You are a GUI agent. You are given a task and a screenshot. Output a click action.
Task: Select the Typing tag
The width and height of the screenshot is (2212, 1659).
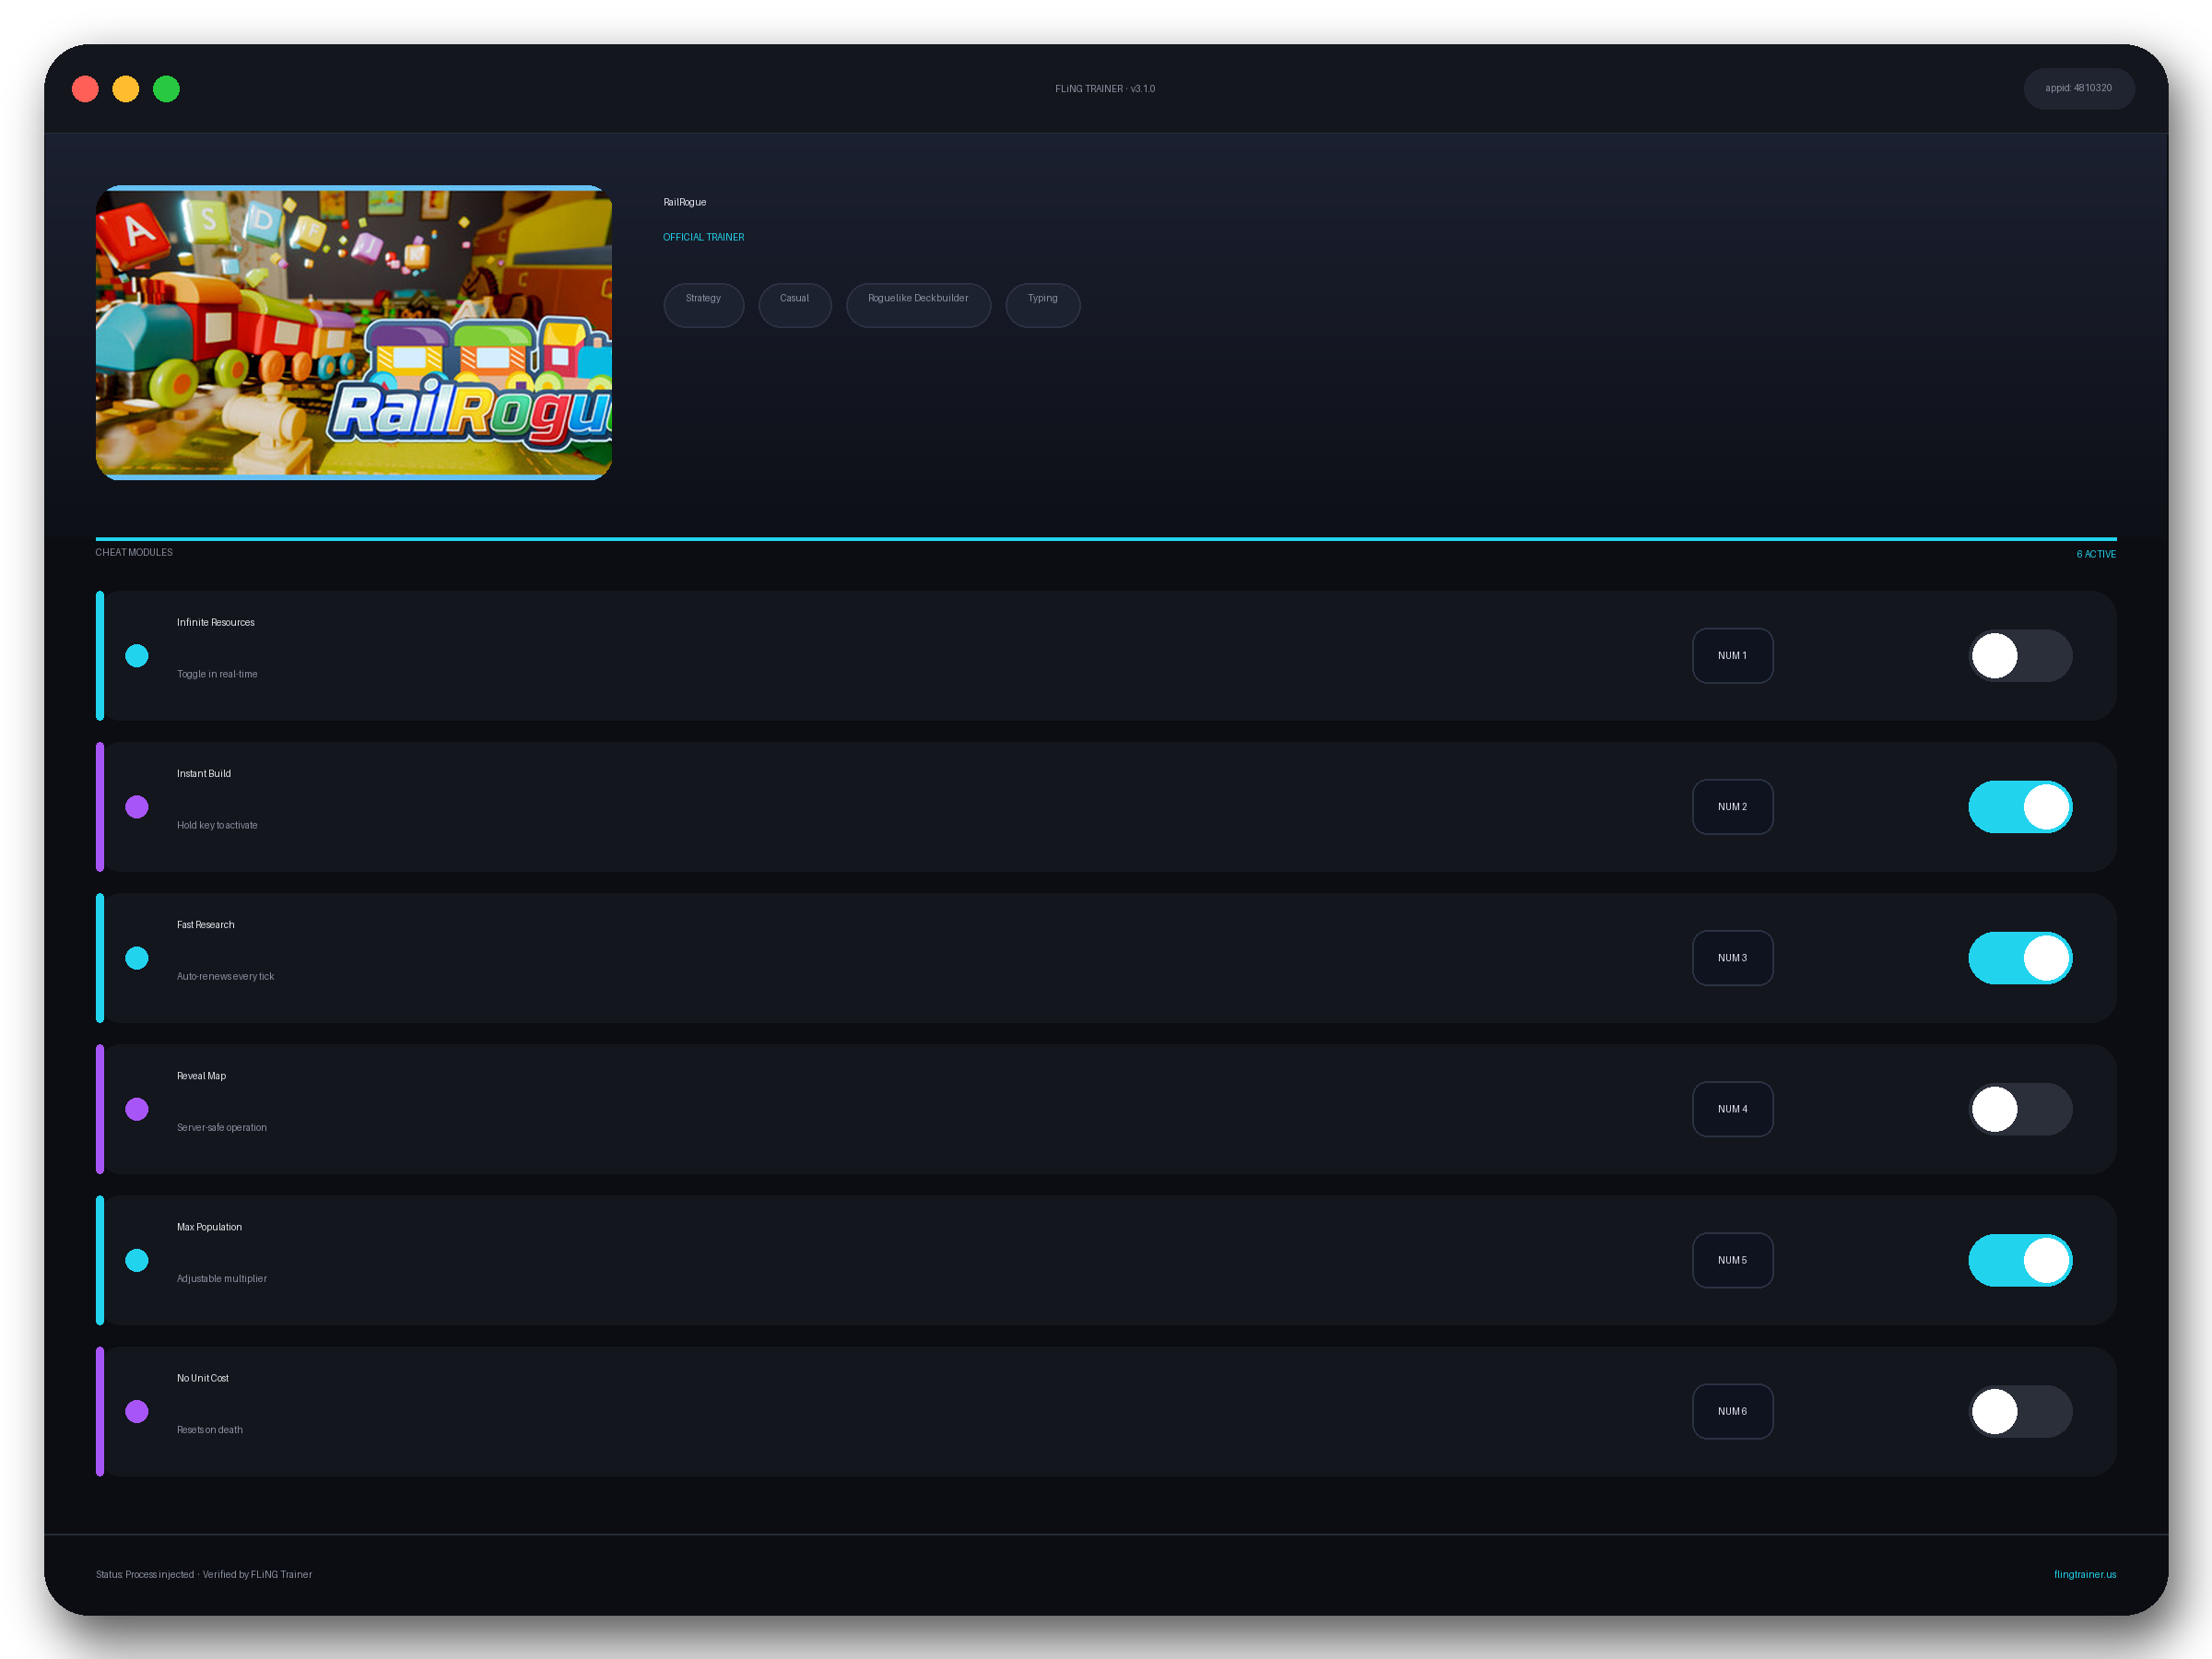(x=1042, y=304)
